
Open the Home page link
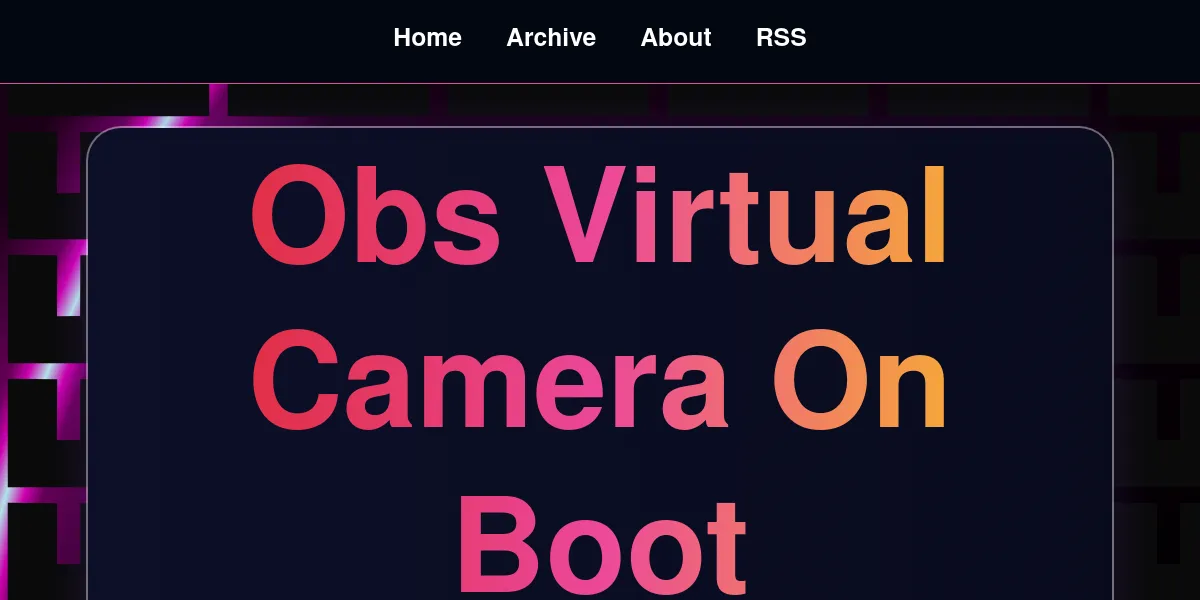[427, 38]
